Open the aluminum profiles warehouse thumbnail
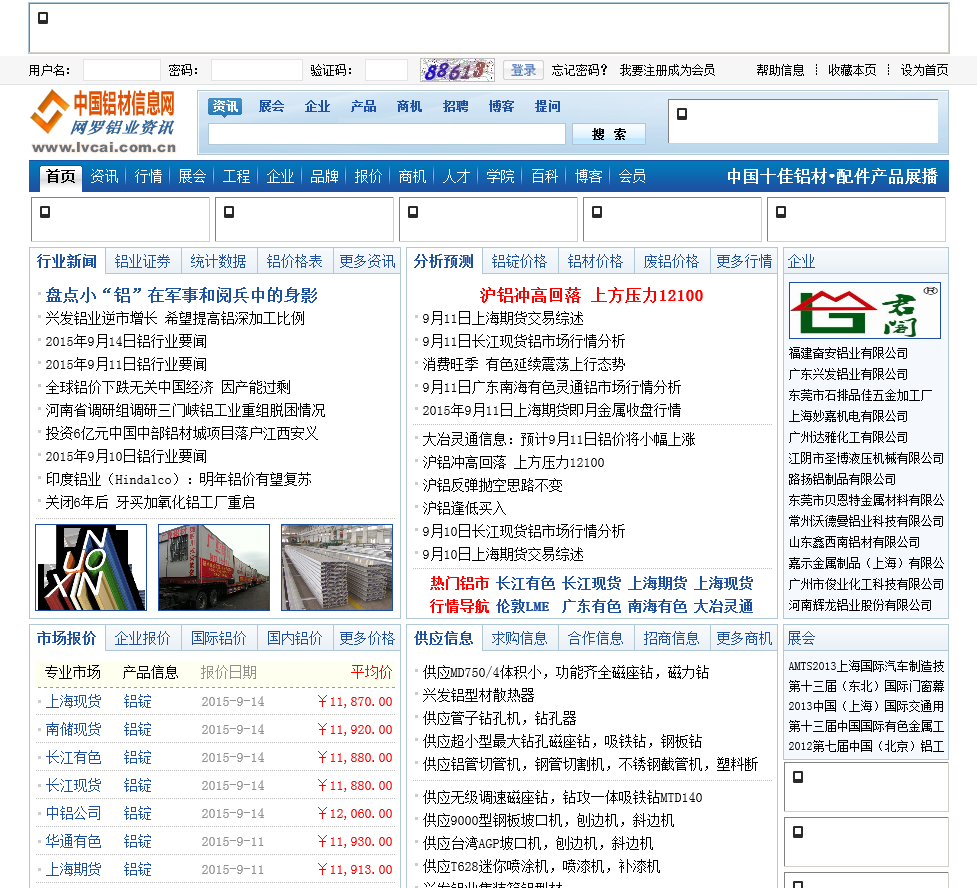 point(336,567)
